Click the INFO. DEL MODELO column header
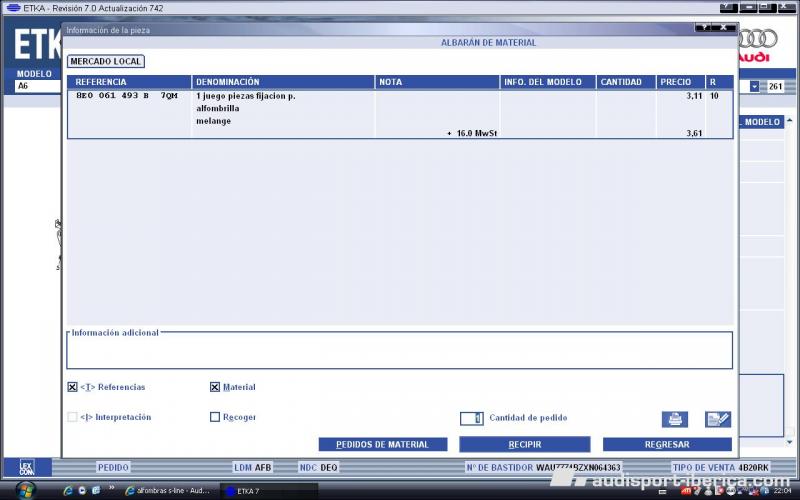This screenshot has width=800, height=500. click(547, 82)
